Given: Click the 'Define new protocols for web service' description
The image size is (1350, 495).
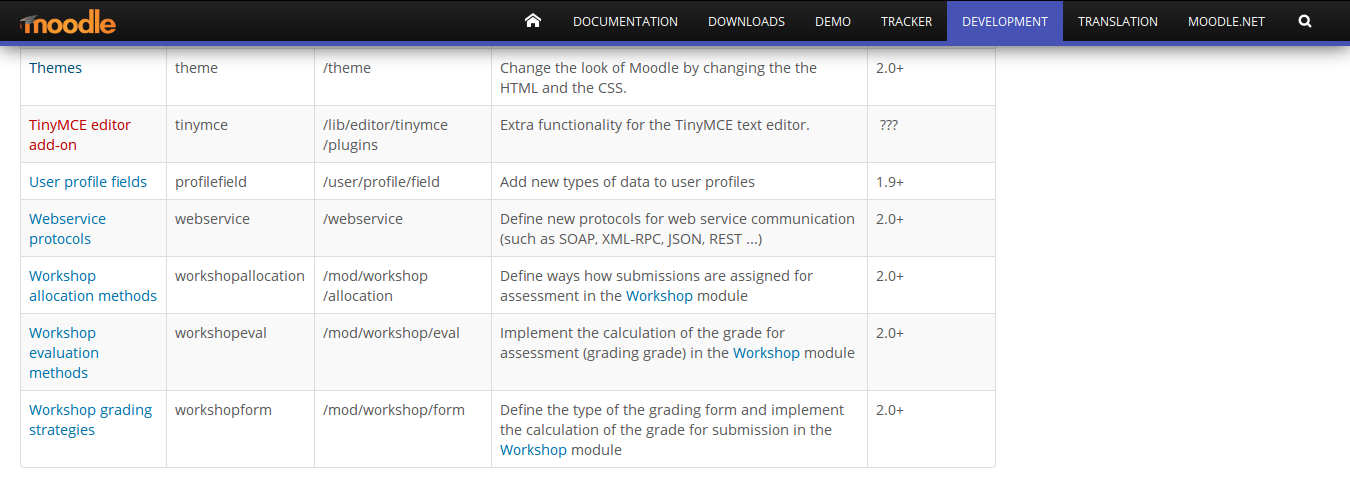Looking at the screenshot, I should pyautogui.click(x=679, y=228).
